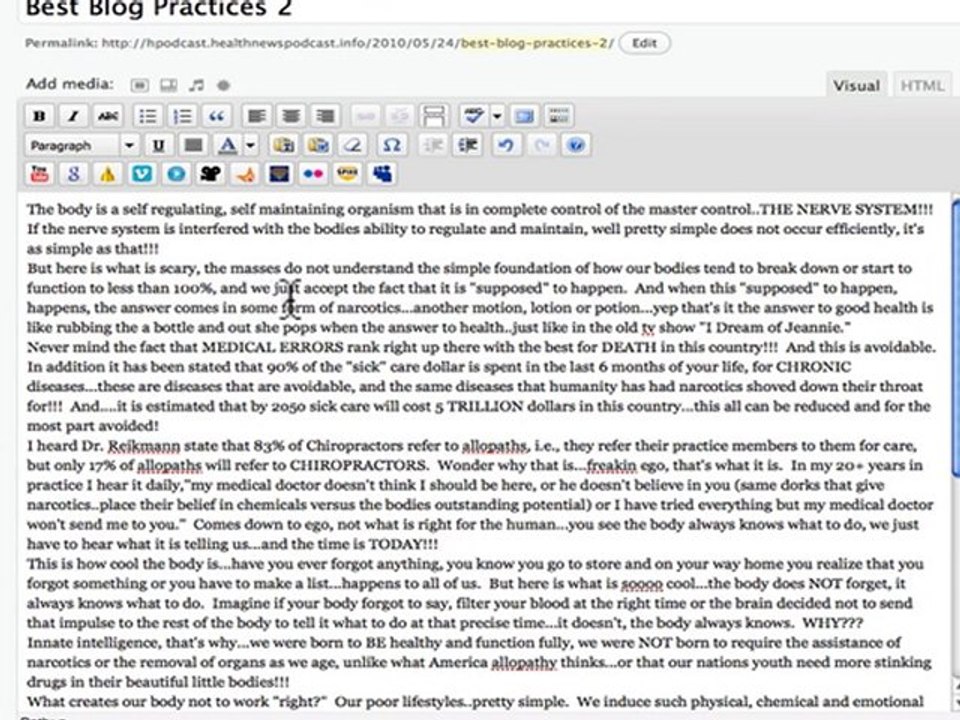The image size is (960, 720).
Task: Click the text "MEDICAL ERRORS"
Action: point(272,347)
